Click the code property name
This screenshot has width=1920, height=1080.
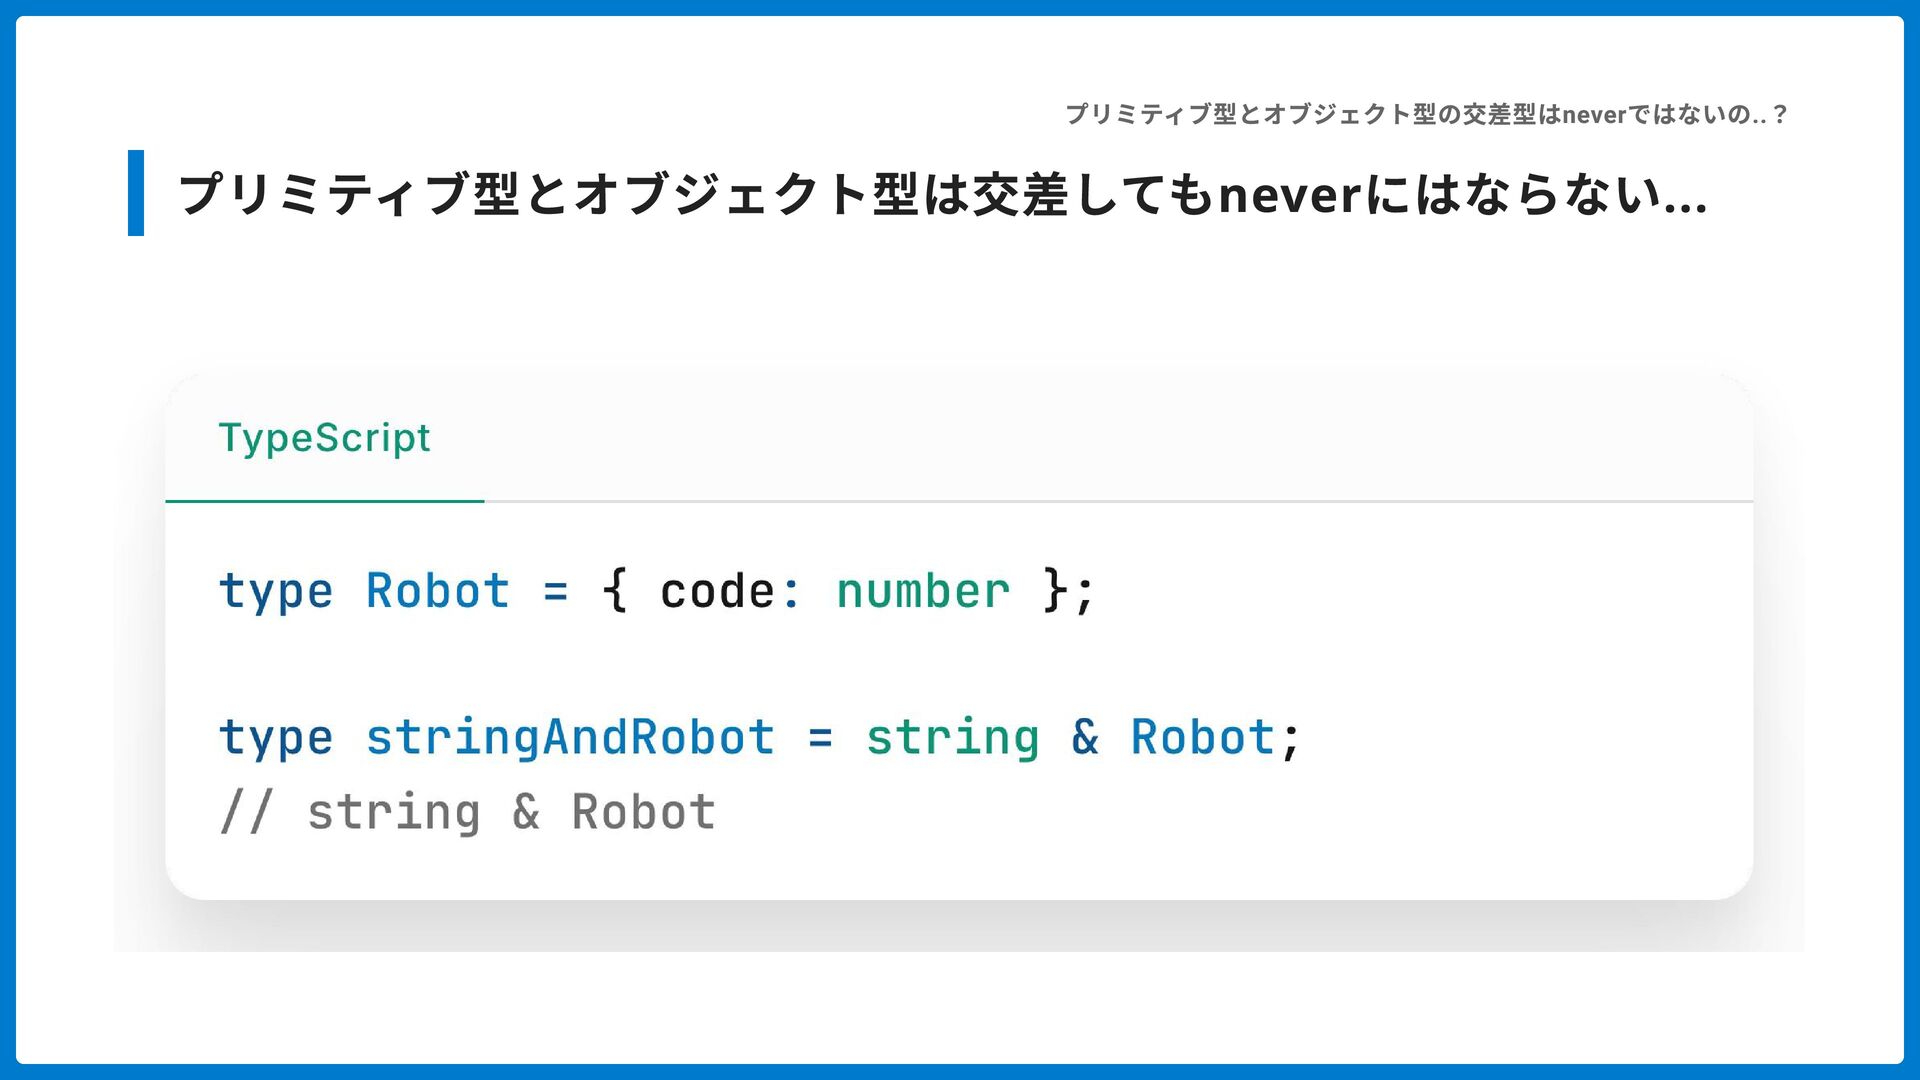(x=717, y=591)
